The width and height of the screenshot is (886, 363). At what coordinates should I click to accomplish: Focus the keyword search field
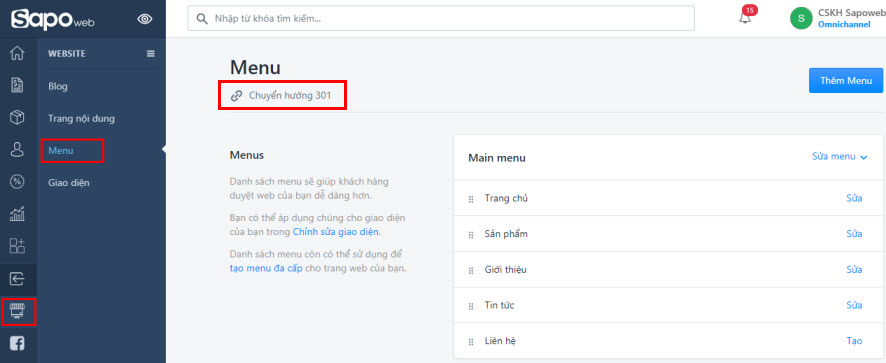441,19
